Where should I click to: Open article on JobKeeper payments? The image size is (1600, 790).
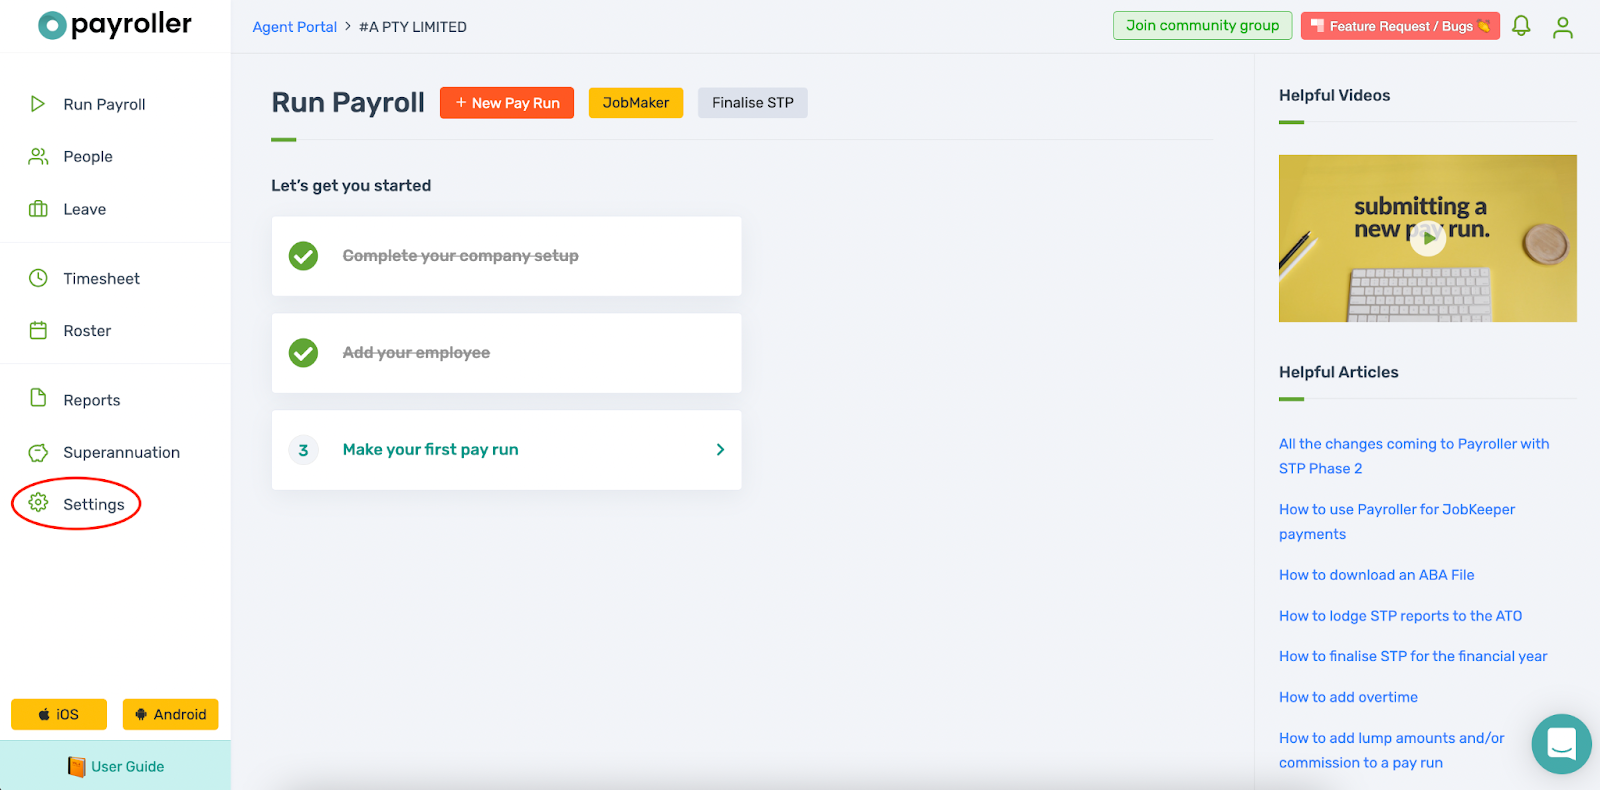coord(1397,522)
